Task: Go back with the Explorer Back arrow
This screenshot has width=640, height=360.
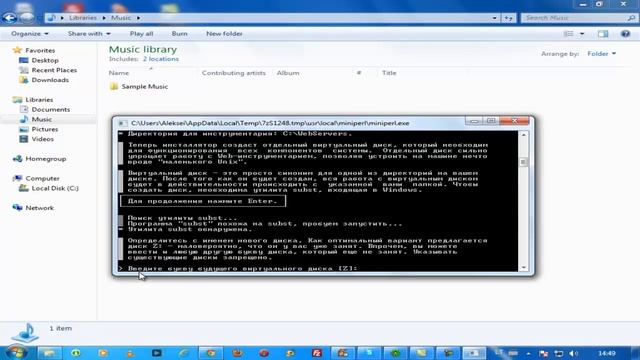Action: pos(10,18)
